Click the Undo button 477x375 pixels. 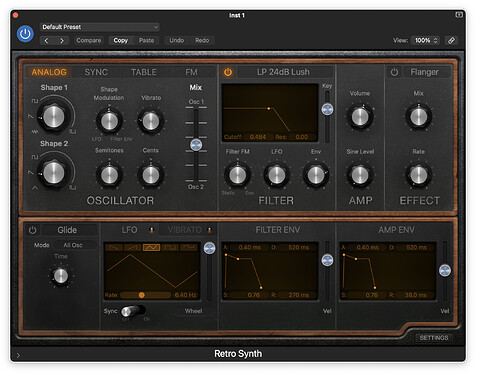[x=177, y=40]
